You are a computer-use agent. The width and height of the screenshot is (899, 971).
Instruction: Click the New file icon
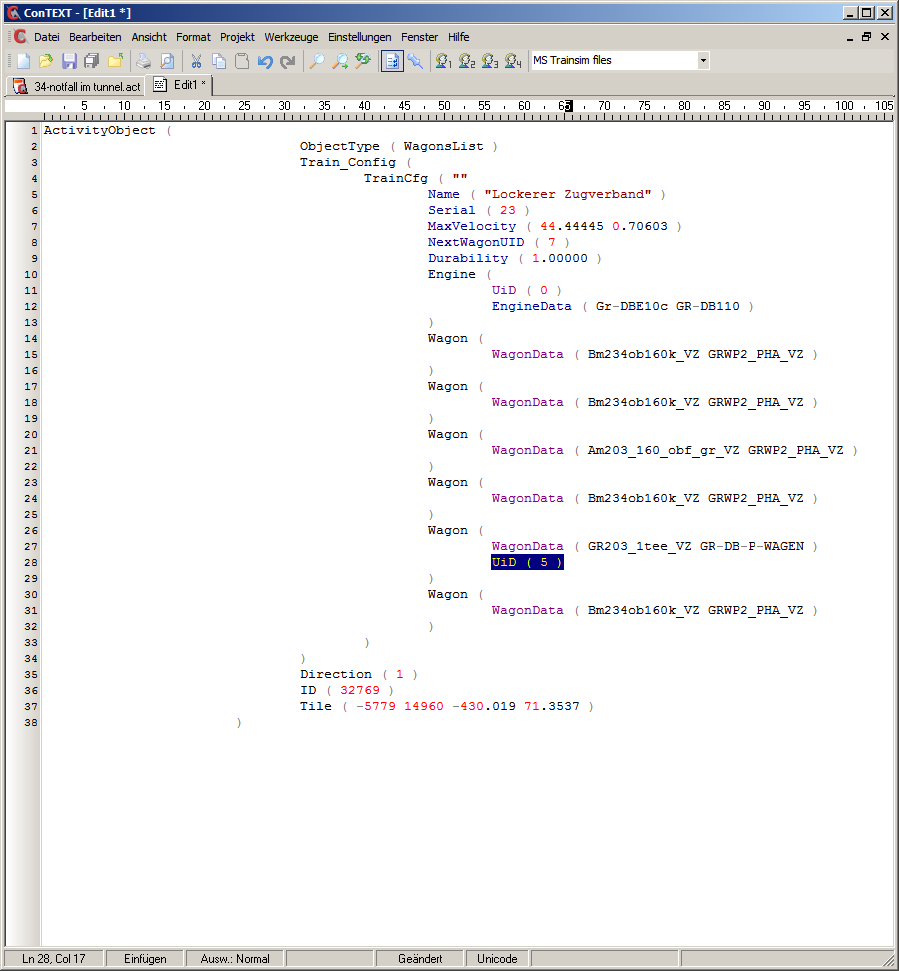(23, 61)
